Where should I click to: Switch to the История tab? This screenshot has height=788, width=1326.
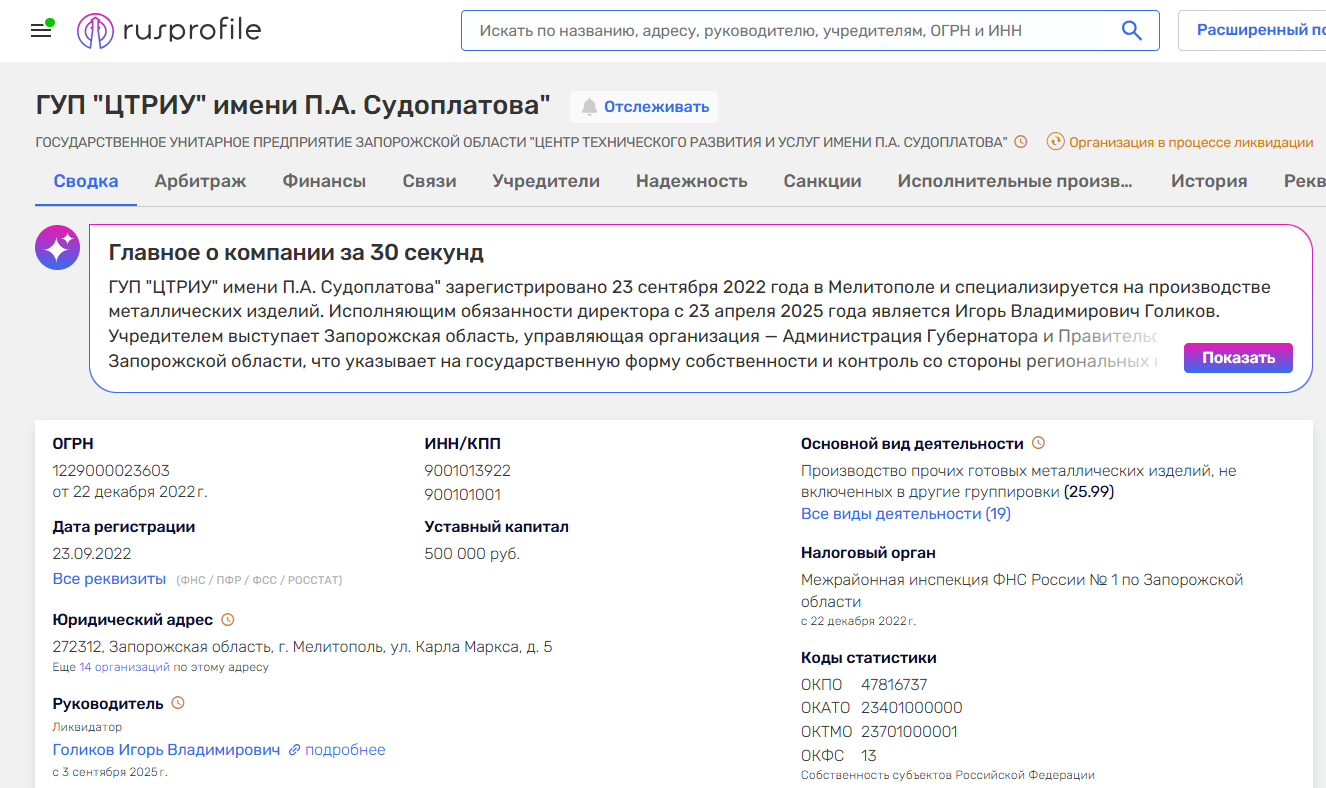point(1209,181)
